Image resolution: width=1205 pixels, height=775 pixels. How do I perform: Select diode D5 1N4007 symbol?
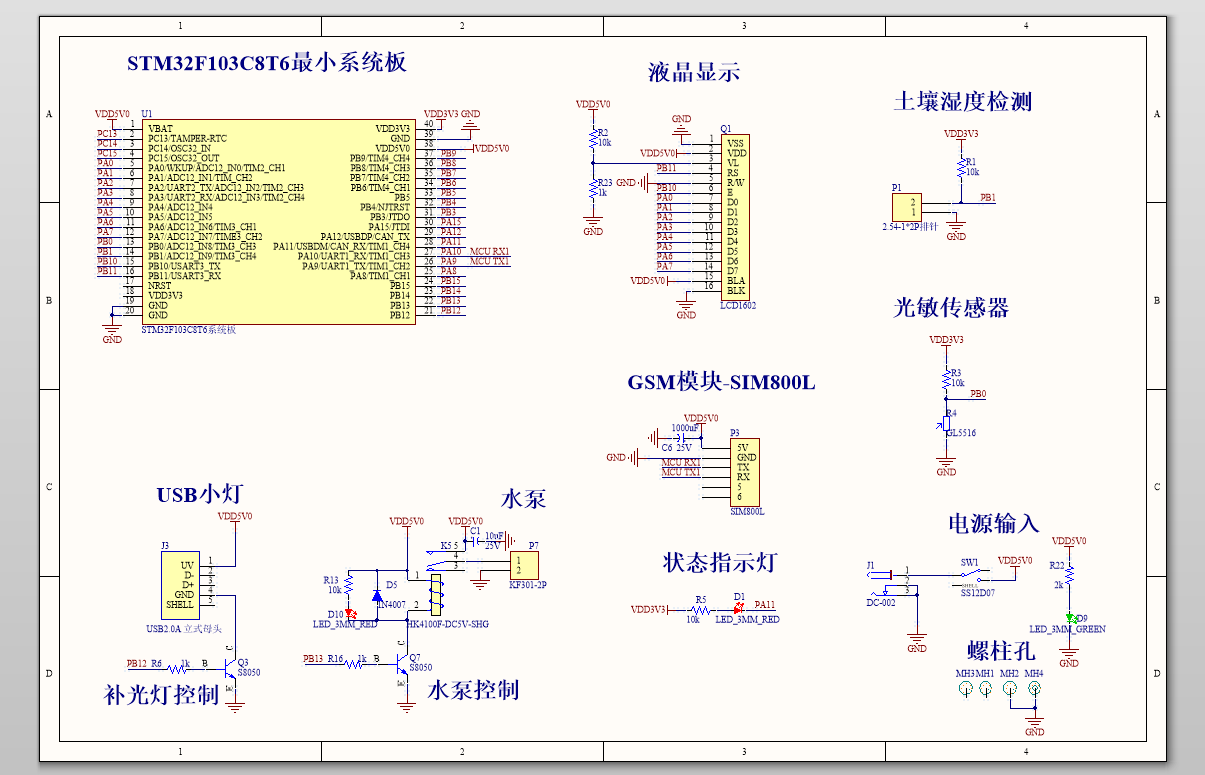click(x=377, y=594)
